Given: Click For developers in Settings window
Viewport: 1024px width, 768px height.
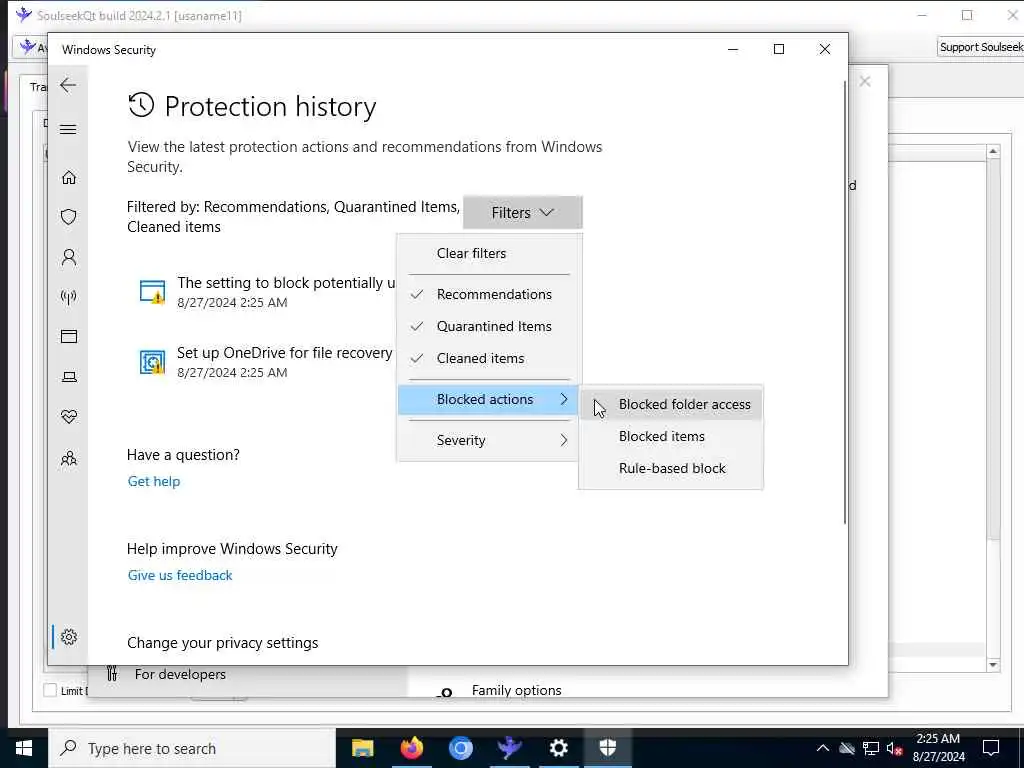Looking at the screenshot, I should coord(180,675).
